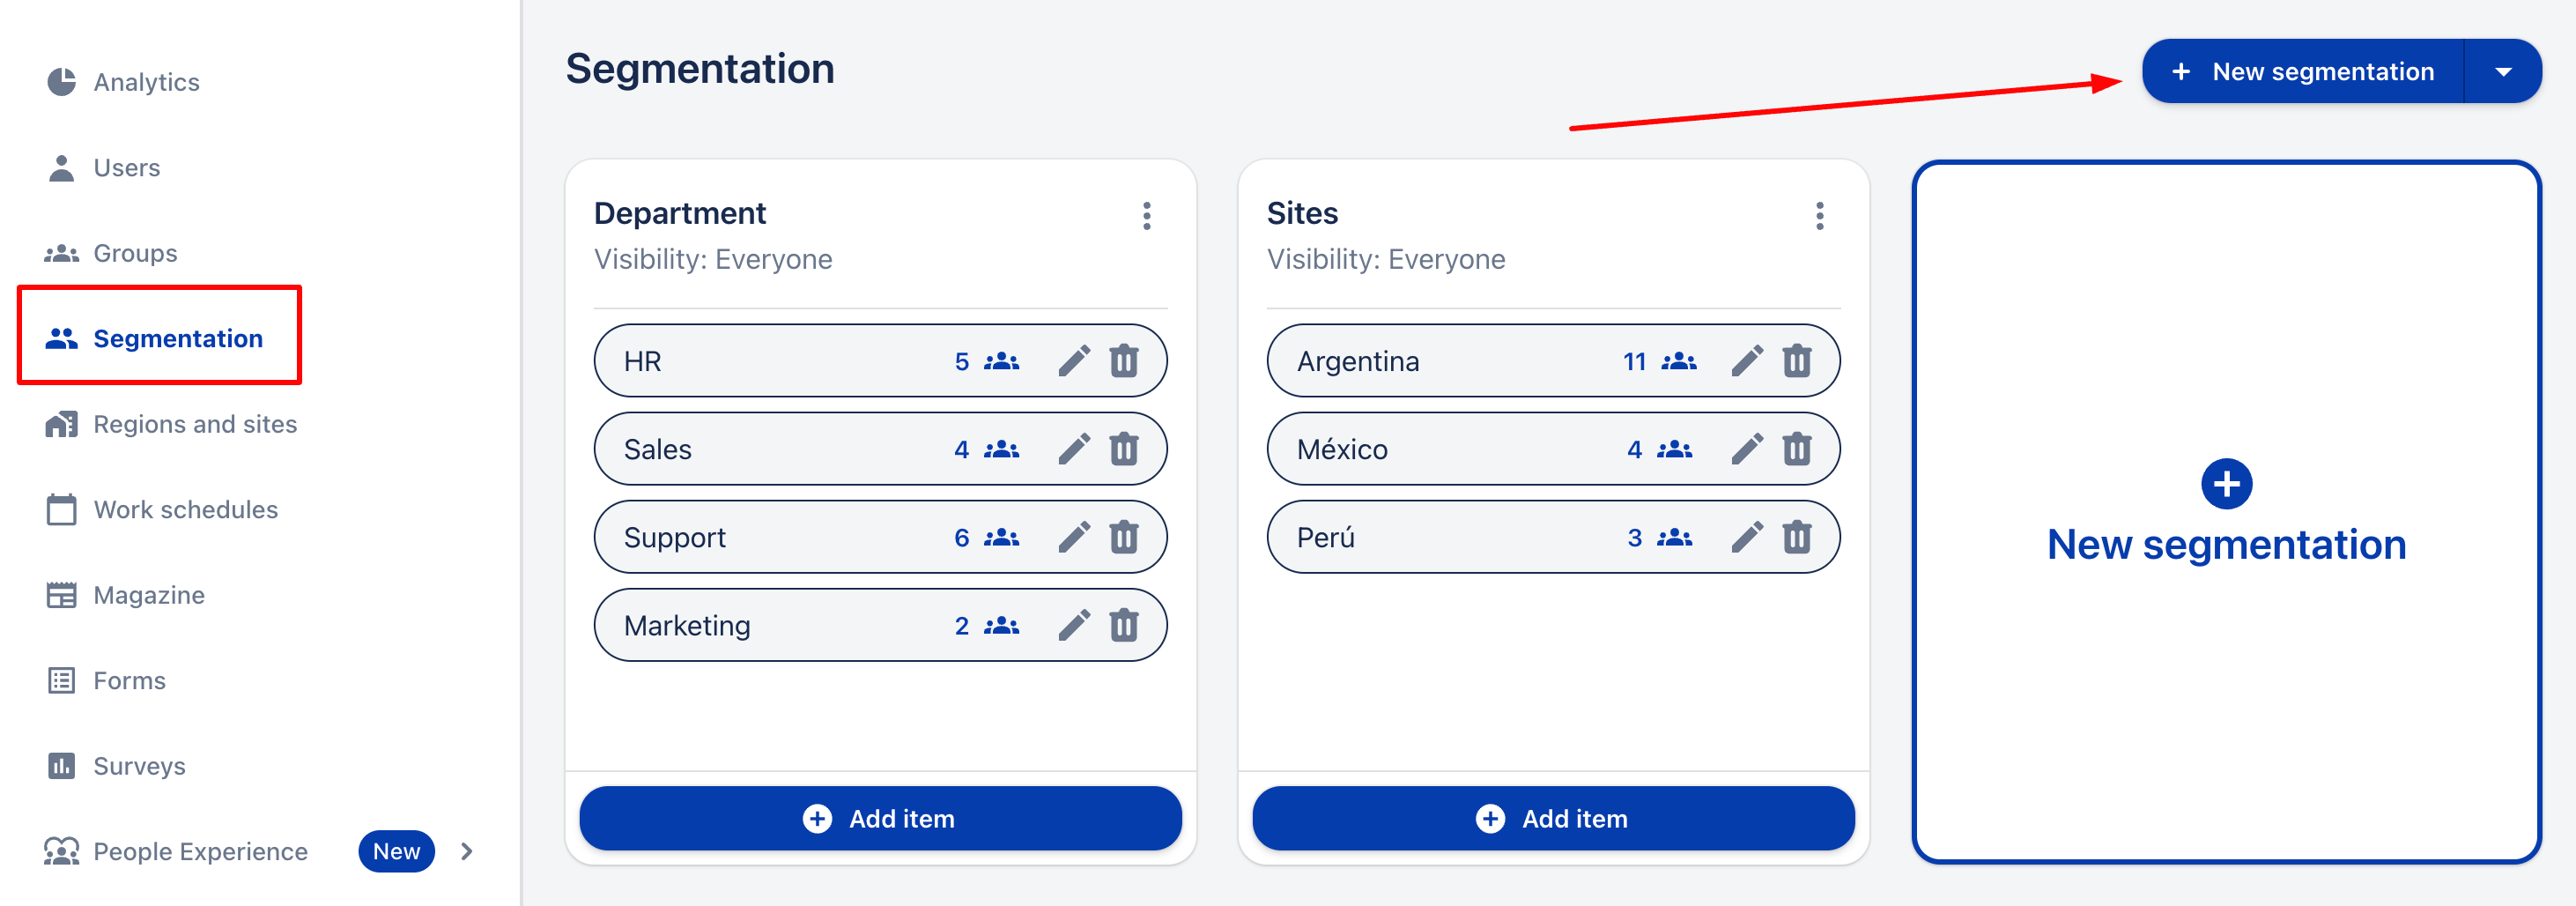Go to Regions and sites

pos(195,424)
